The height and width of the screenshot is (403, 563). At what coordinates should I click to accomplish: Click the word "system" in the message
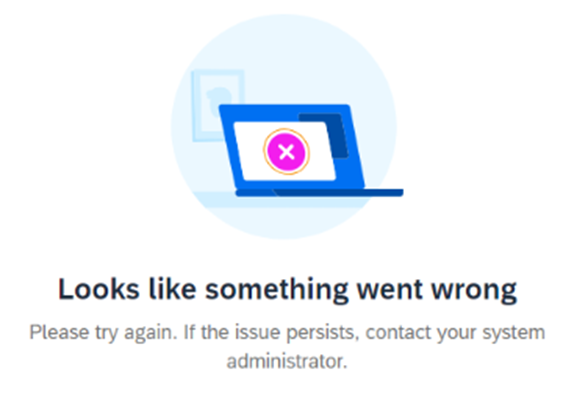[x=514, y=333]
